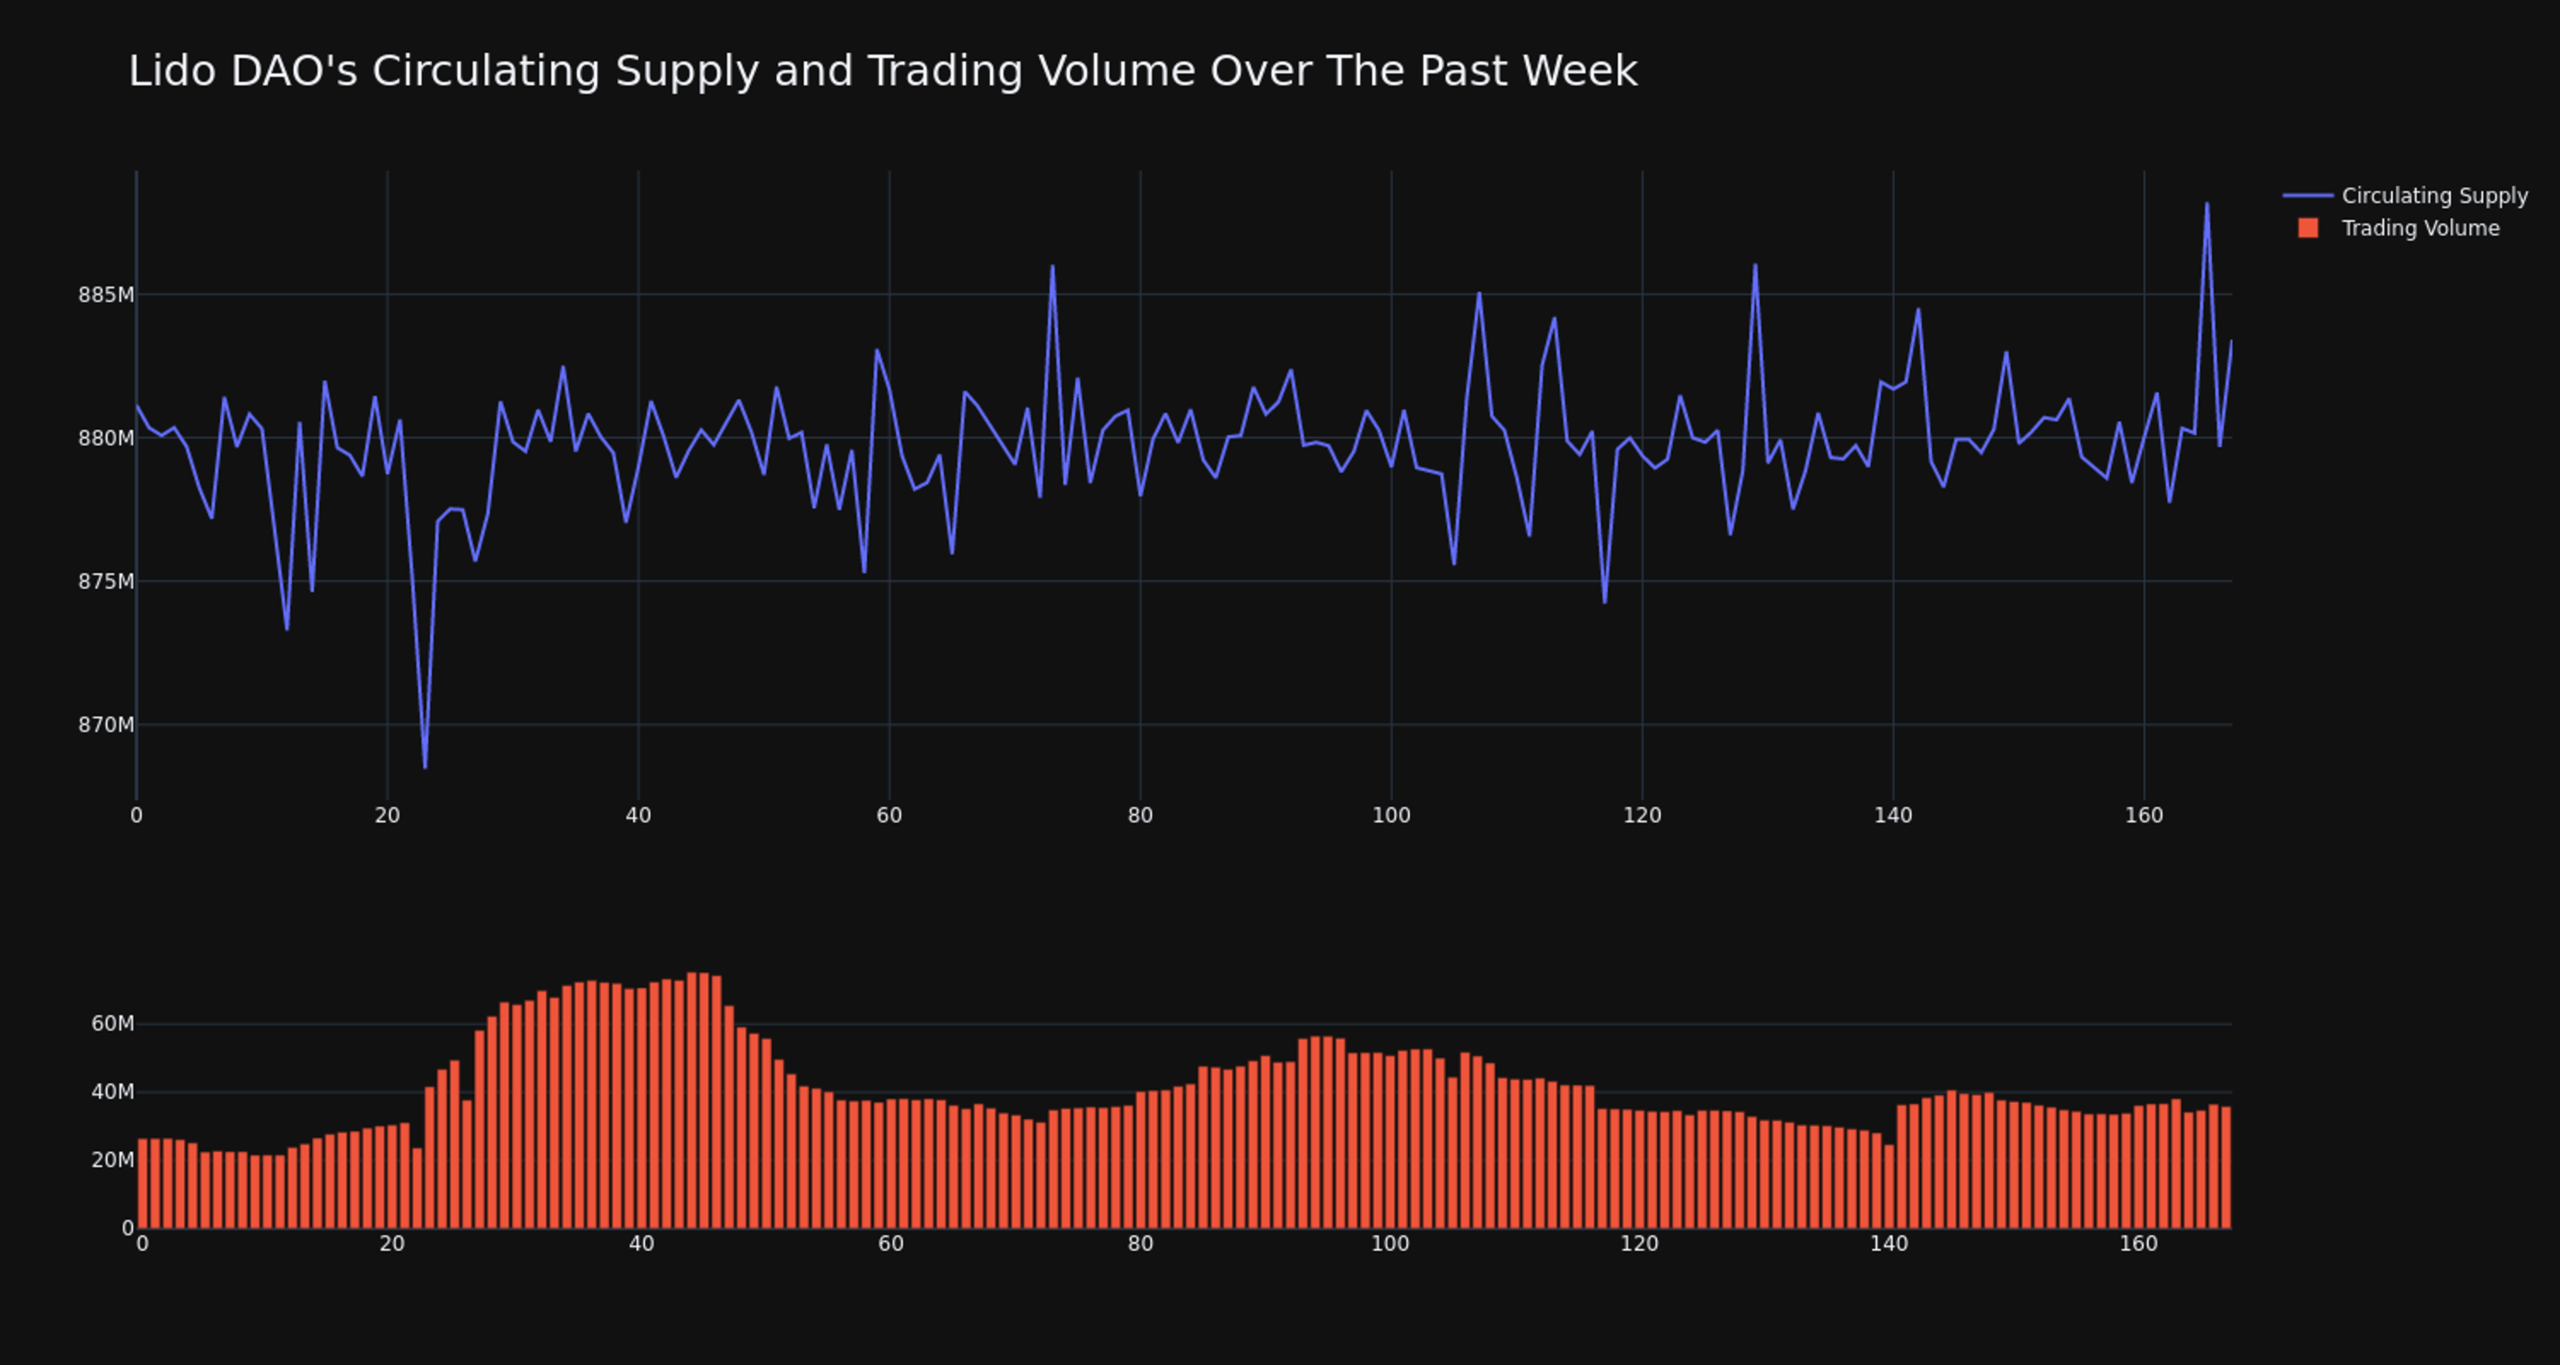
Task: Click the blue line icon in legend
Action: pyautogui.click(x=2307, y=196)
